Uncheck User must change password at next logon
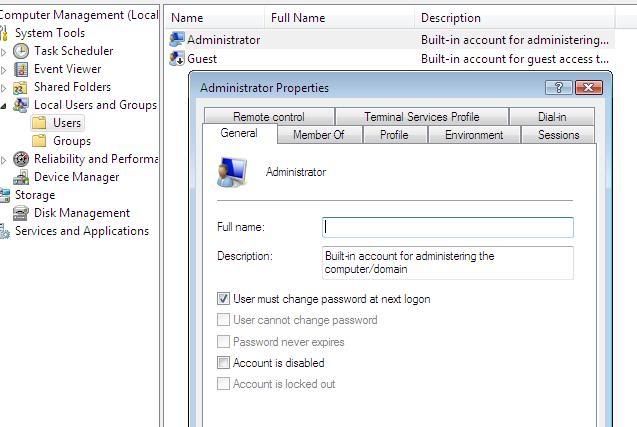 (223, 299)
